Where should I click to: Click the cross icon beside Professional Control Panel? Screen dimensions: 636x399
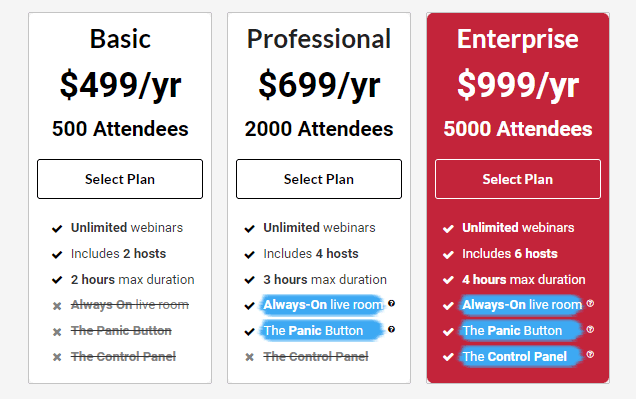[x=249, y=357]
